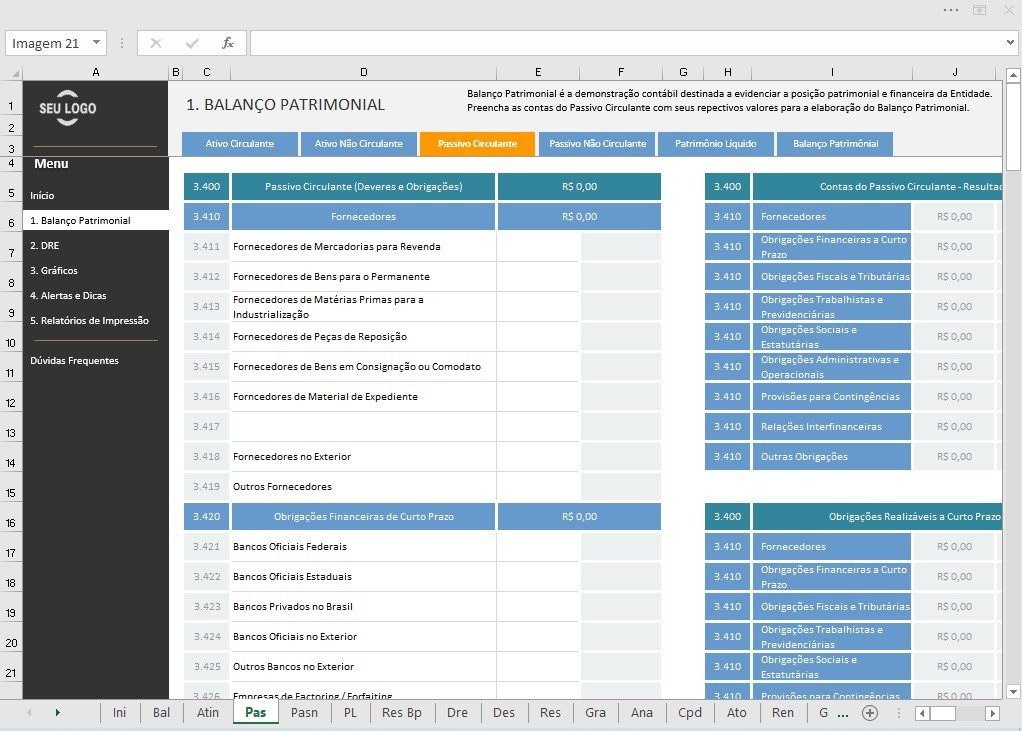This screenshot has height=731, width=1022.
Task: Click 'Fornecedores de Peças de Reposição' row text
Action: click(x=319, y=337)
